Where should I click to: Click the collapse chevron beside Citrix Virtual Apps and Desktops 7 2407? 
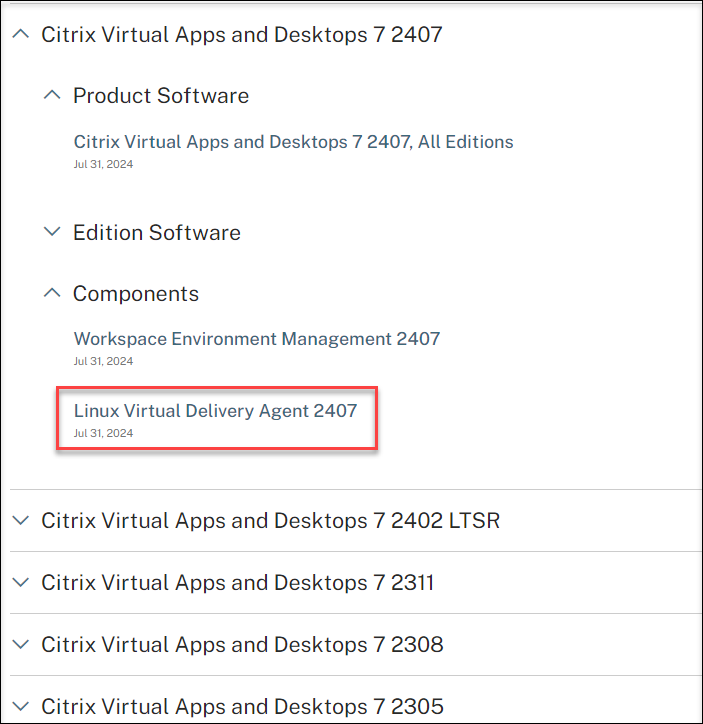tap(20, 34)
